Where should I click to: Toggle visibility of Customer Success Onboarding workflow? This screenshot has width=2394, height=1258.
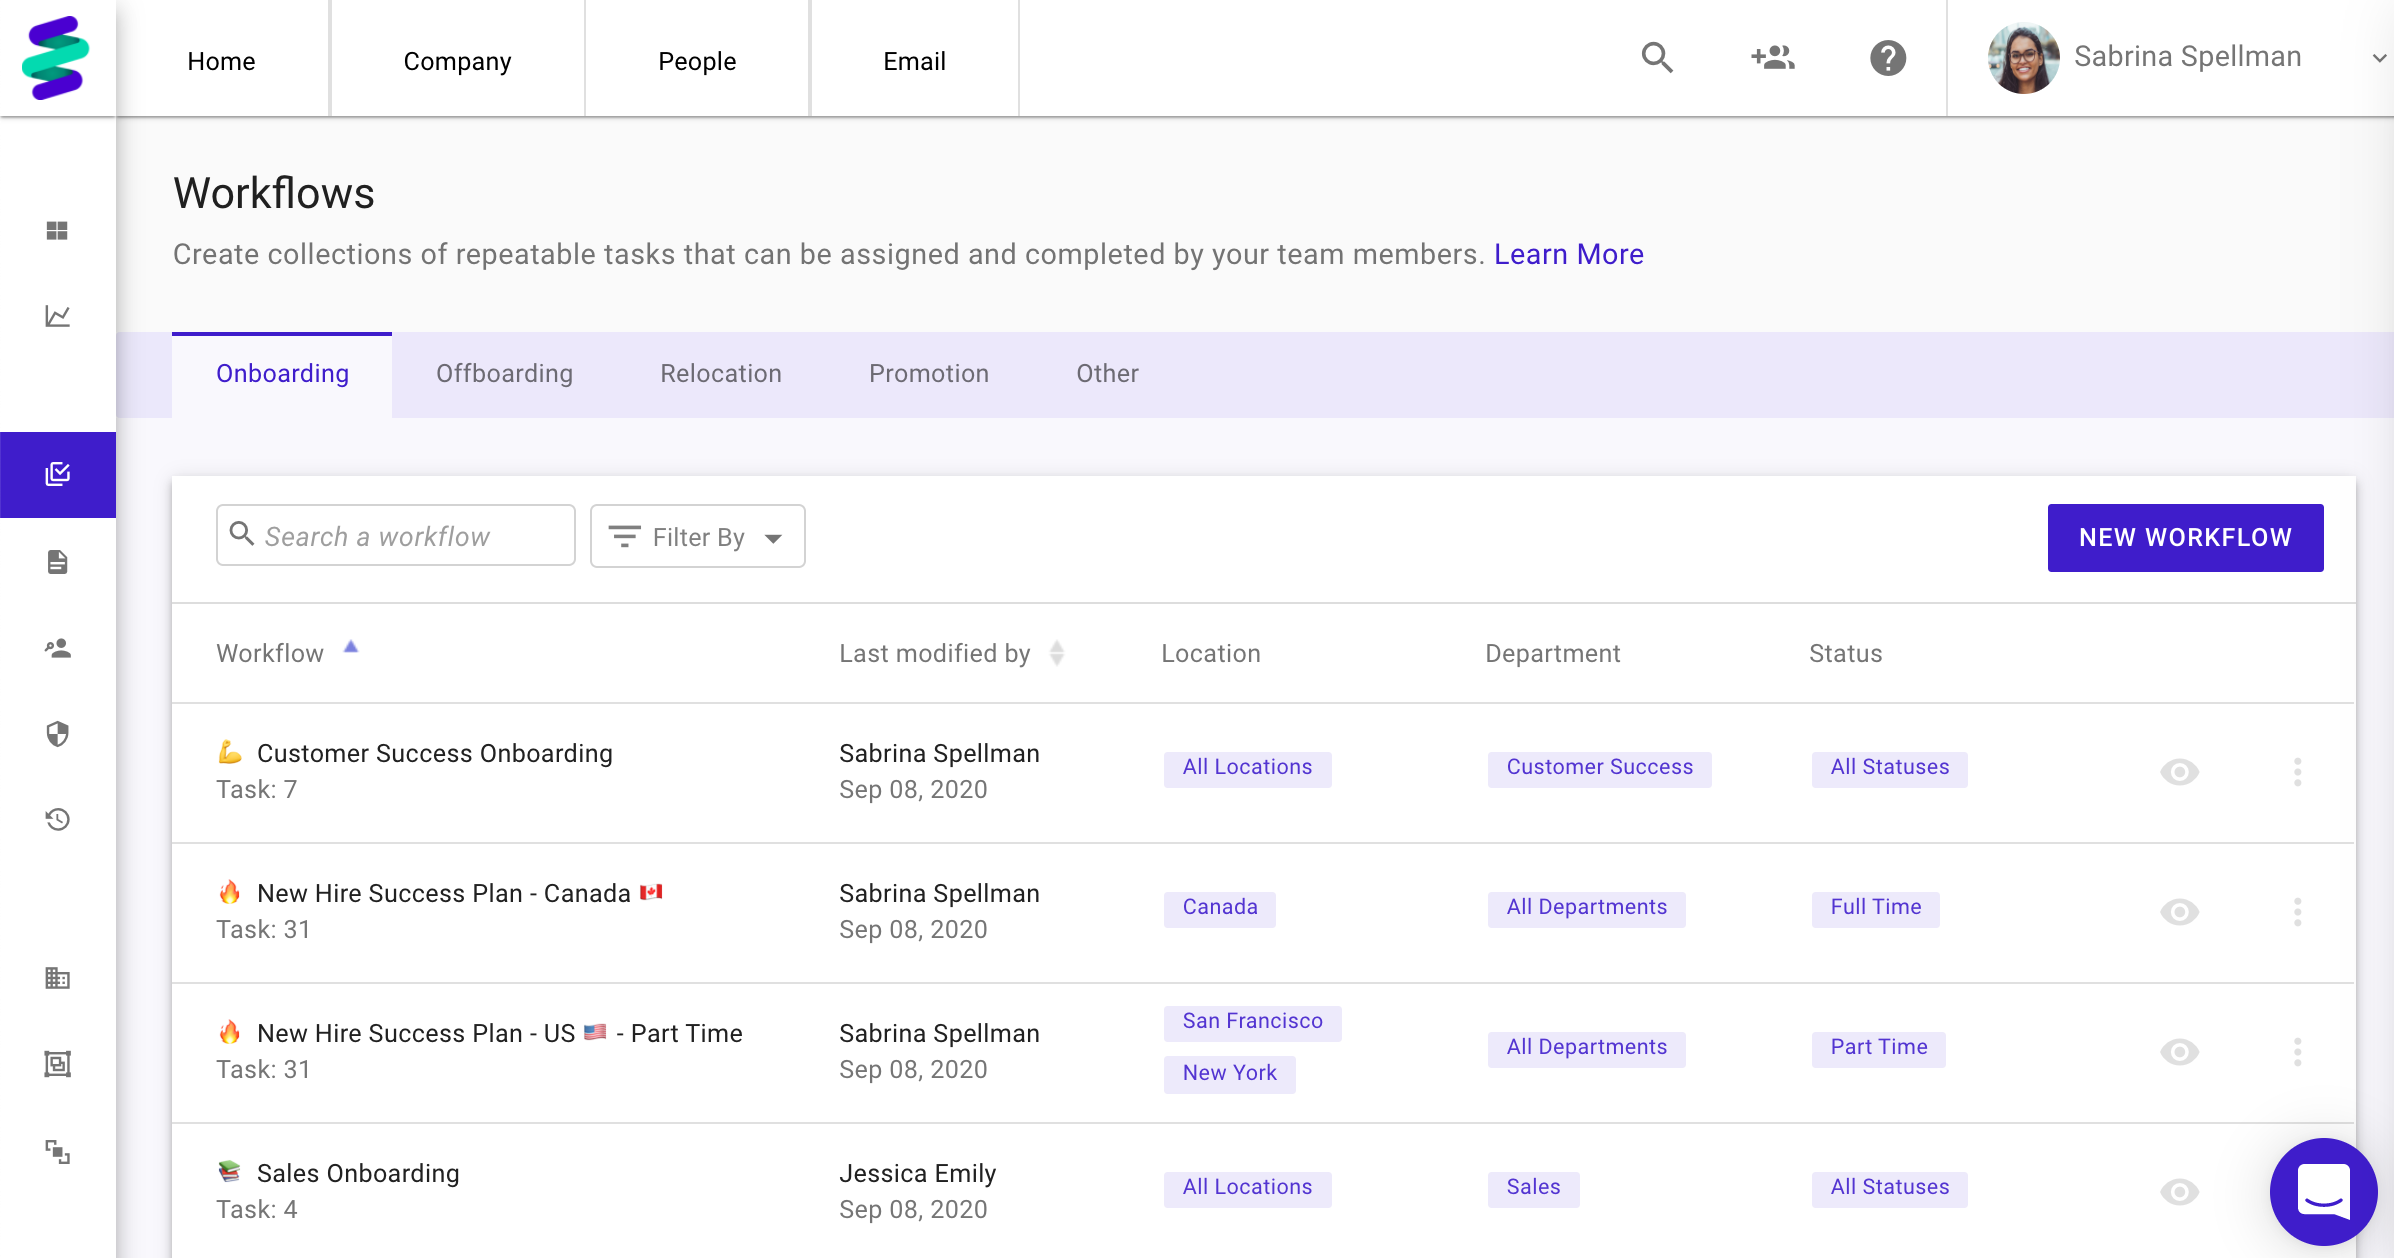[2179, 772]
